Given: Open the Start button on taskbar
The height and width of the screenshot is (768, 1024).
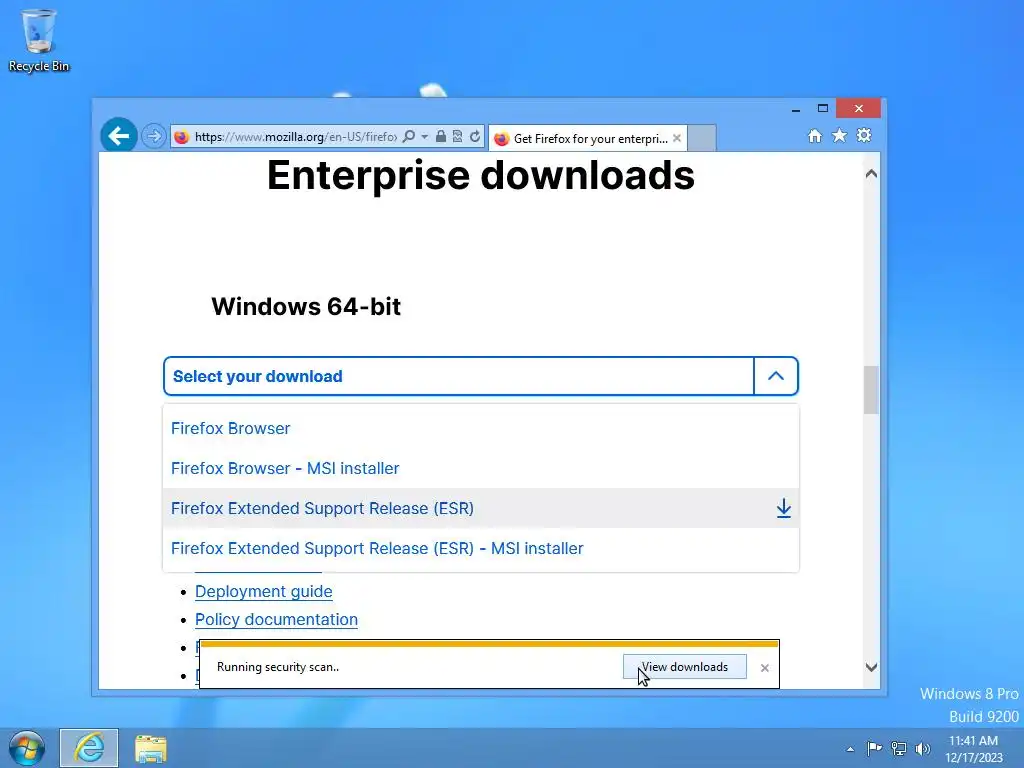Looking at the screenshot, I should click(27, 748).
